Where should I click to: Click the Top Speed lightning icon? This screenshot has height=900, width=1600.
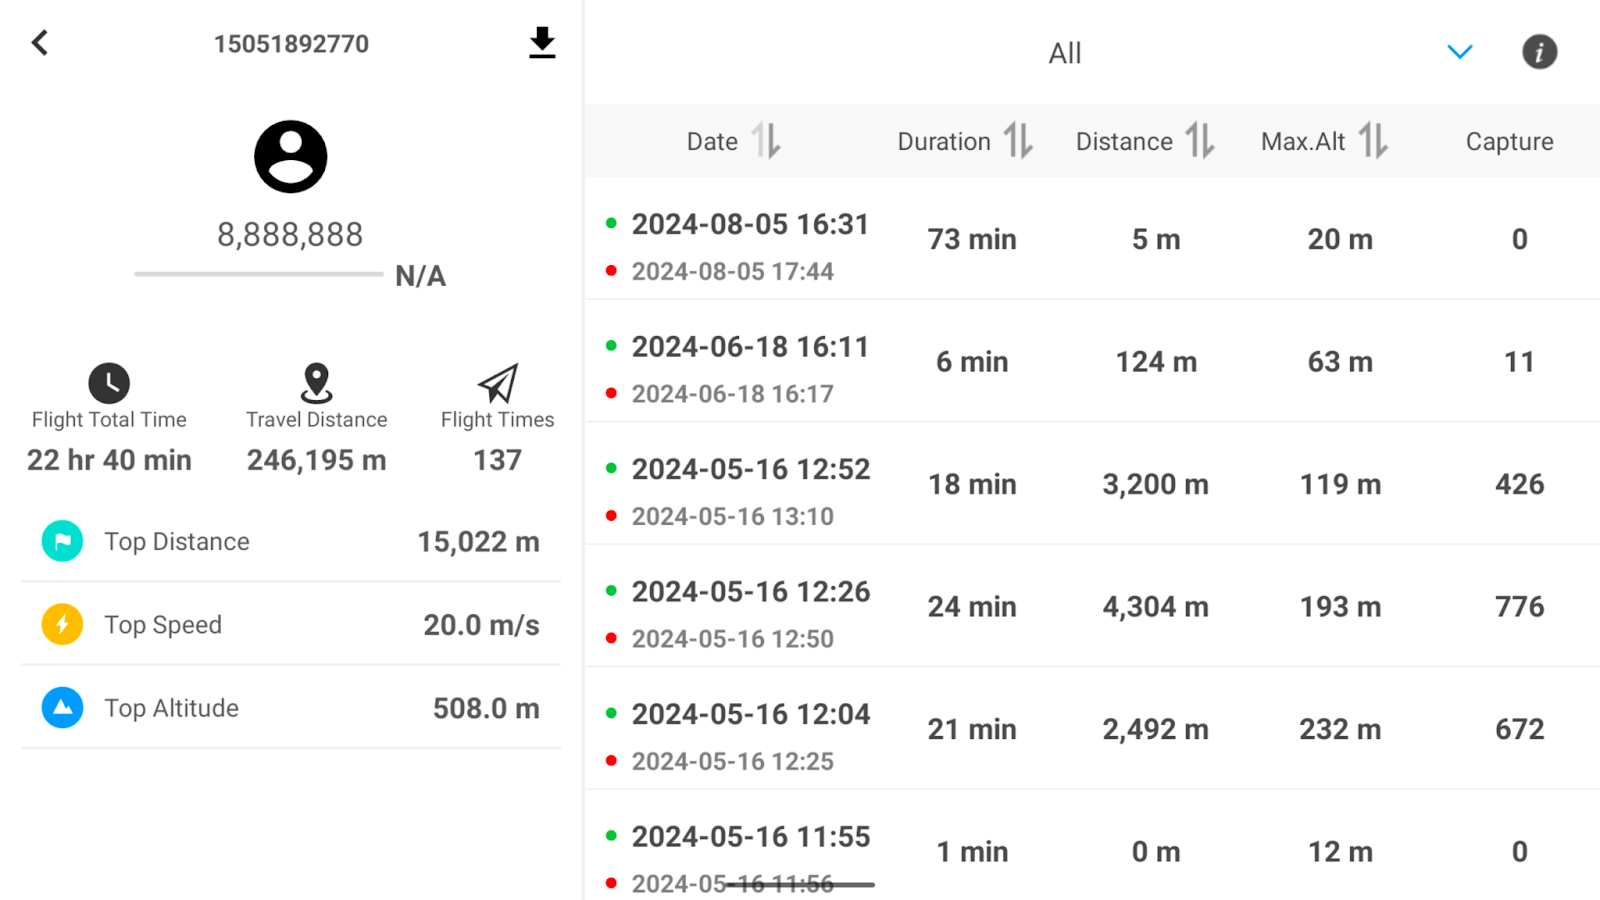[61, 624]
